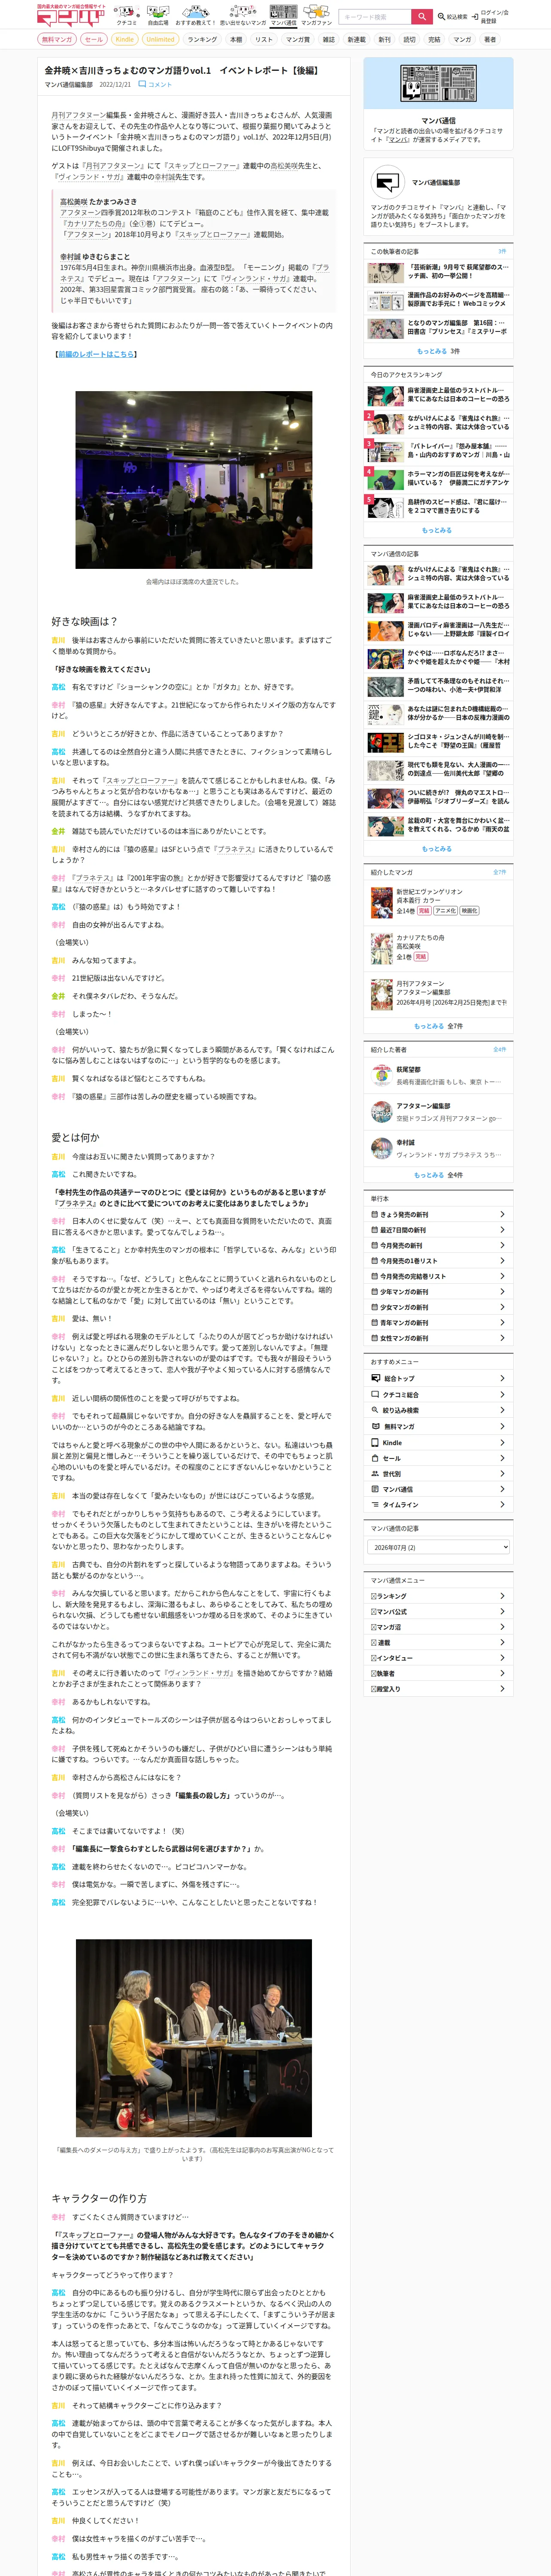Select the Unlimited pill in the nav bar

click(160, 40)
